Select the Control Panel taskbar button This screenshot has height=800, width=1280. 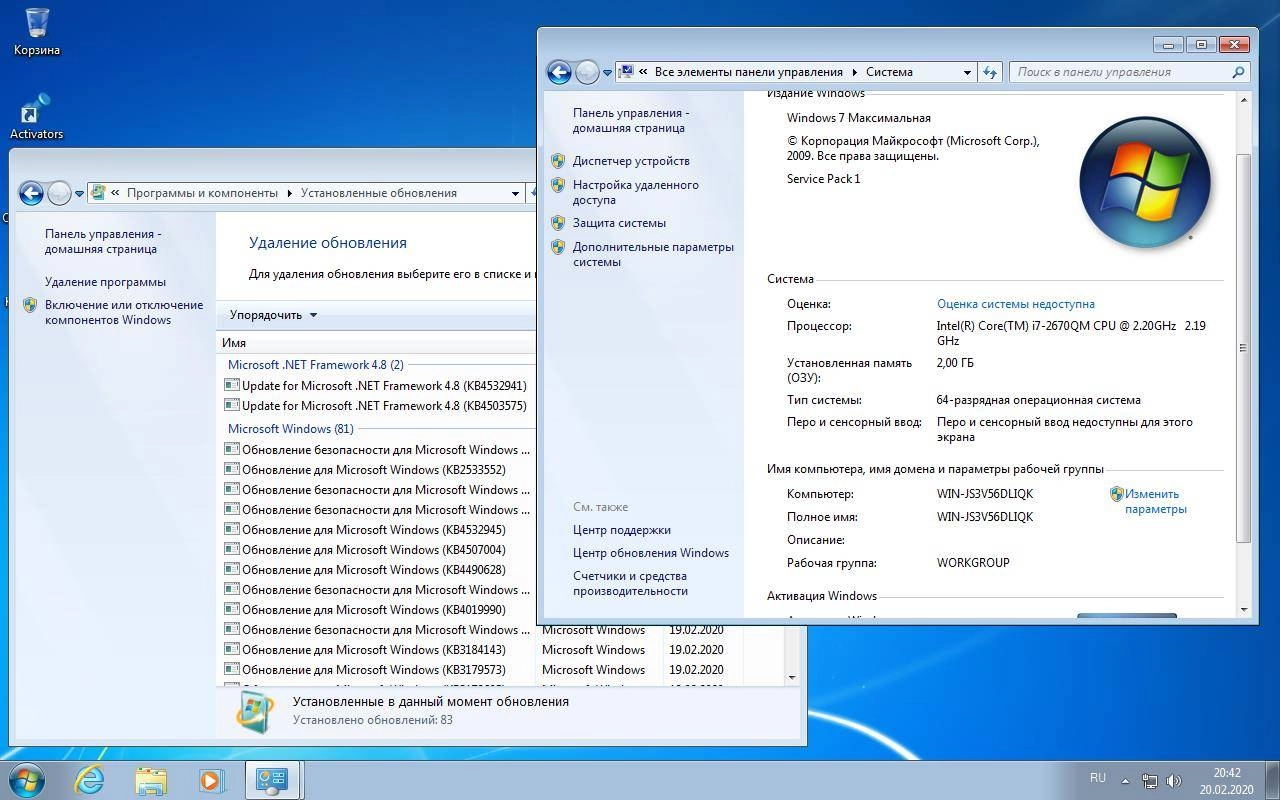pyautogui.click(x=272, y=780)
